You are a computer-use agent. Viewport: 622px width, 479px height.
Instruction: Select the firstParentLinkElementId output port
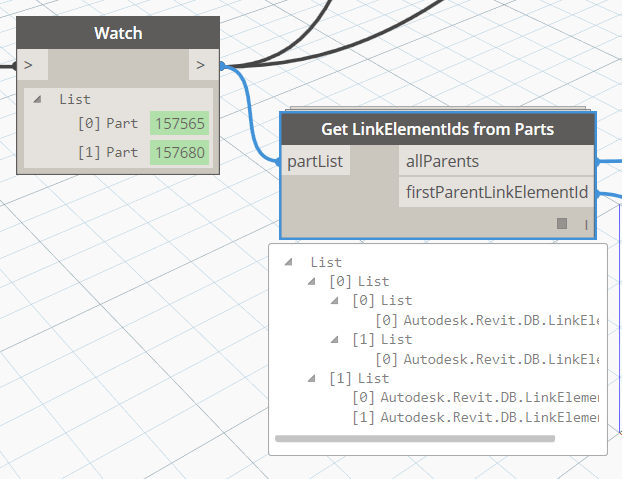coord(496,192)
